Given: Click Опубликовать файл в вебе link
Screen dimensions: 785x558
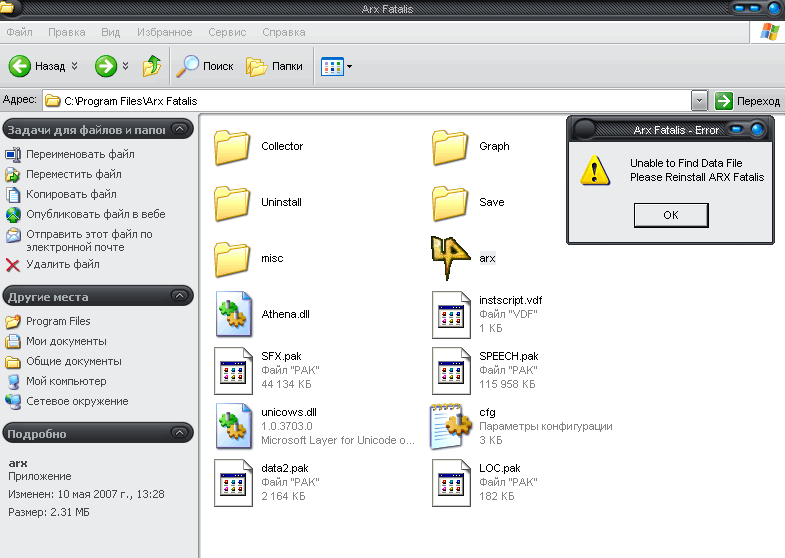Looking at the screenshot, I should (96, 214).
